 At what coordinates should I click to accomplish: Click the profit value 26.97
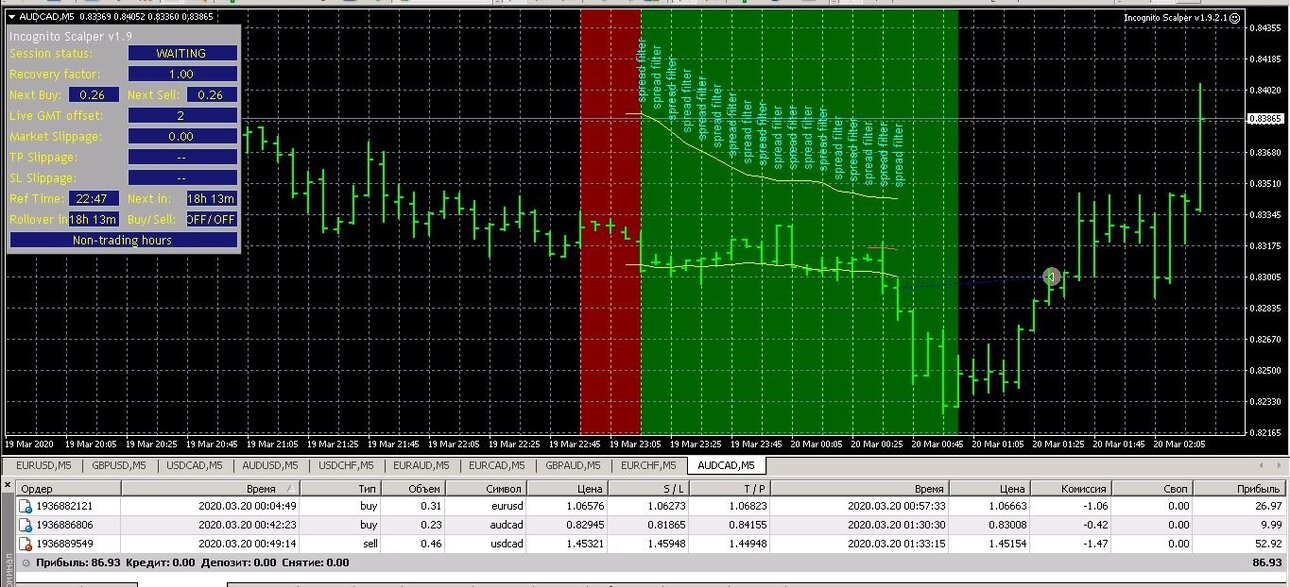coord(1268,506)
